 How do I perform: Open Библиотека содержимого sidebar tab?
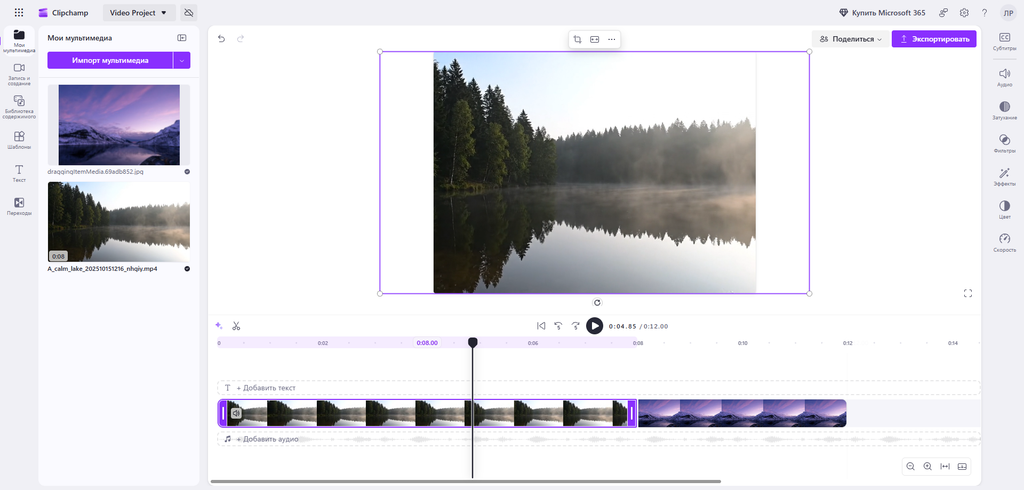(x=19, y=107)
